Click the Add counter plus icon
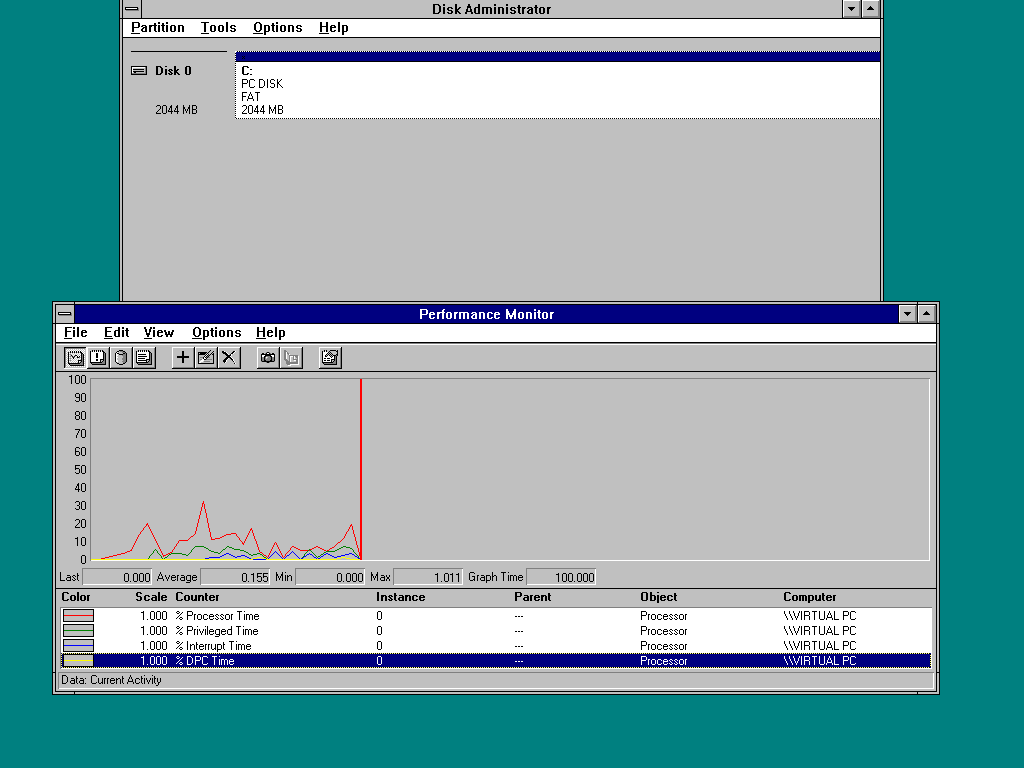The height and width of the screenshot is (768, 1024). 183,358
